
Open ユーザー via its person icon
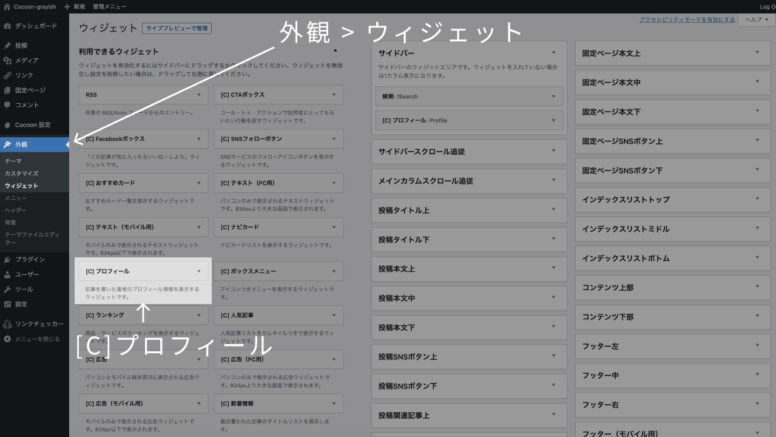point(8,274)
